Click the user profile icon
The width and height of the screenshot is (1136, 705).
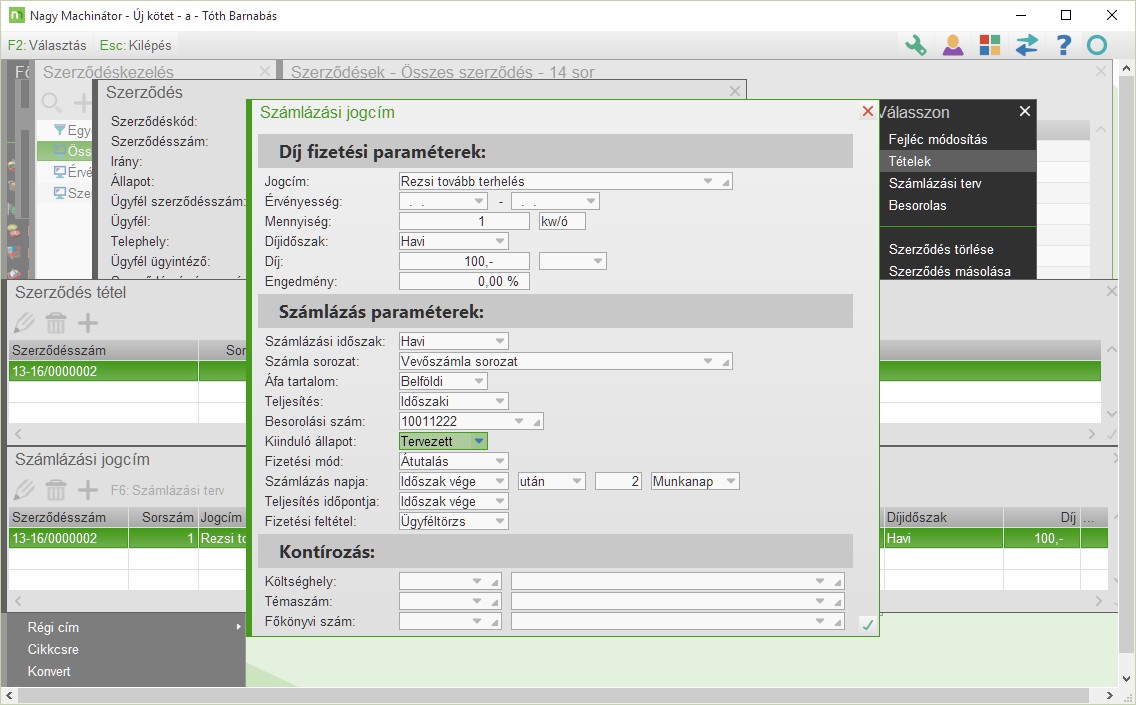click(x=953, y=45)
